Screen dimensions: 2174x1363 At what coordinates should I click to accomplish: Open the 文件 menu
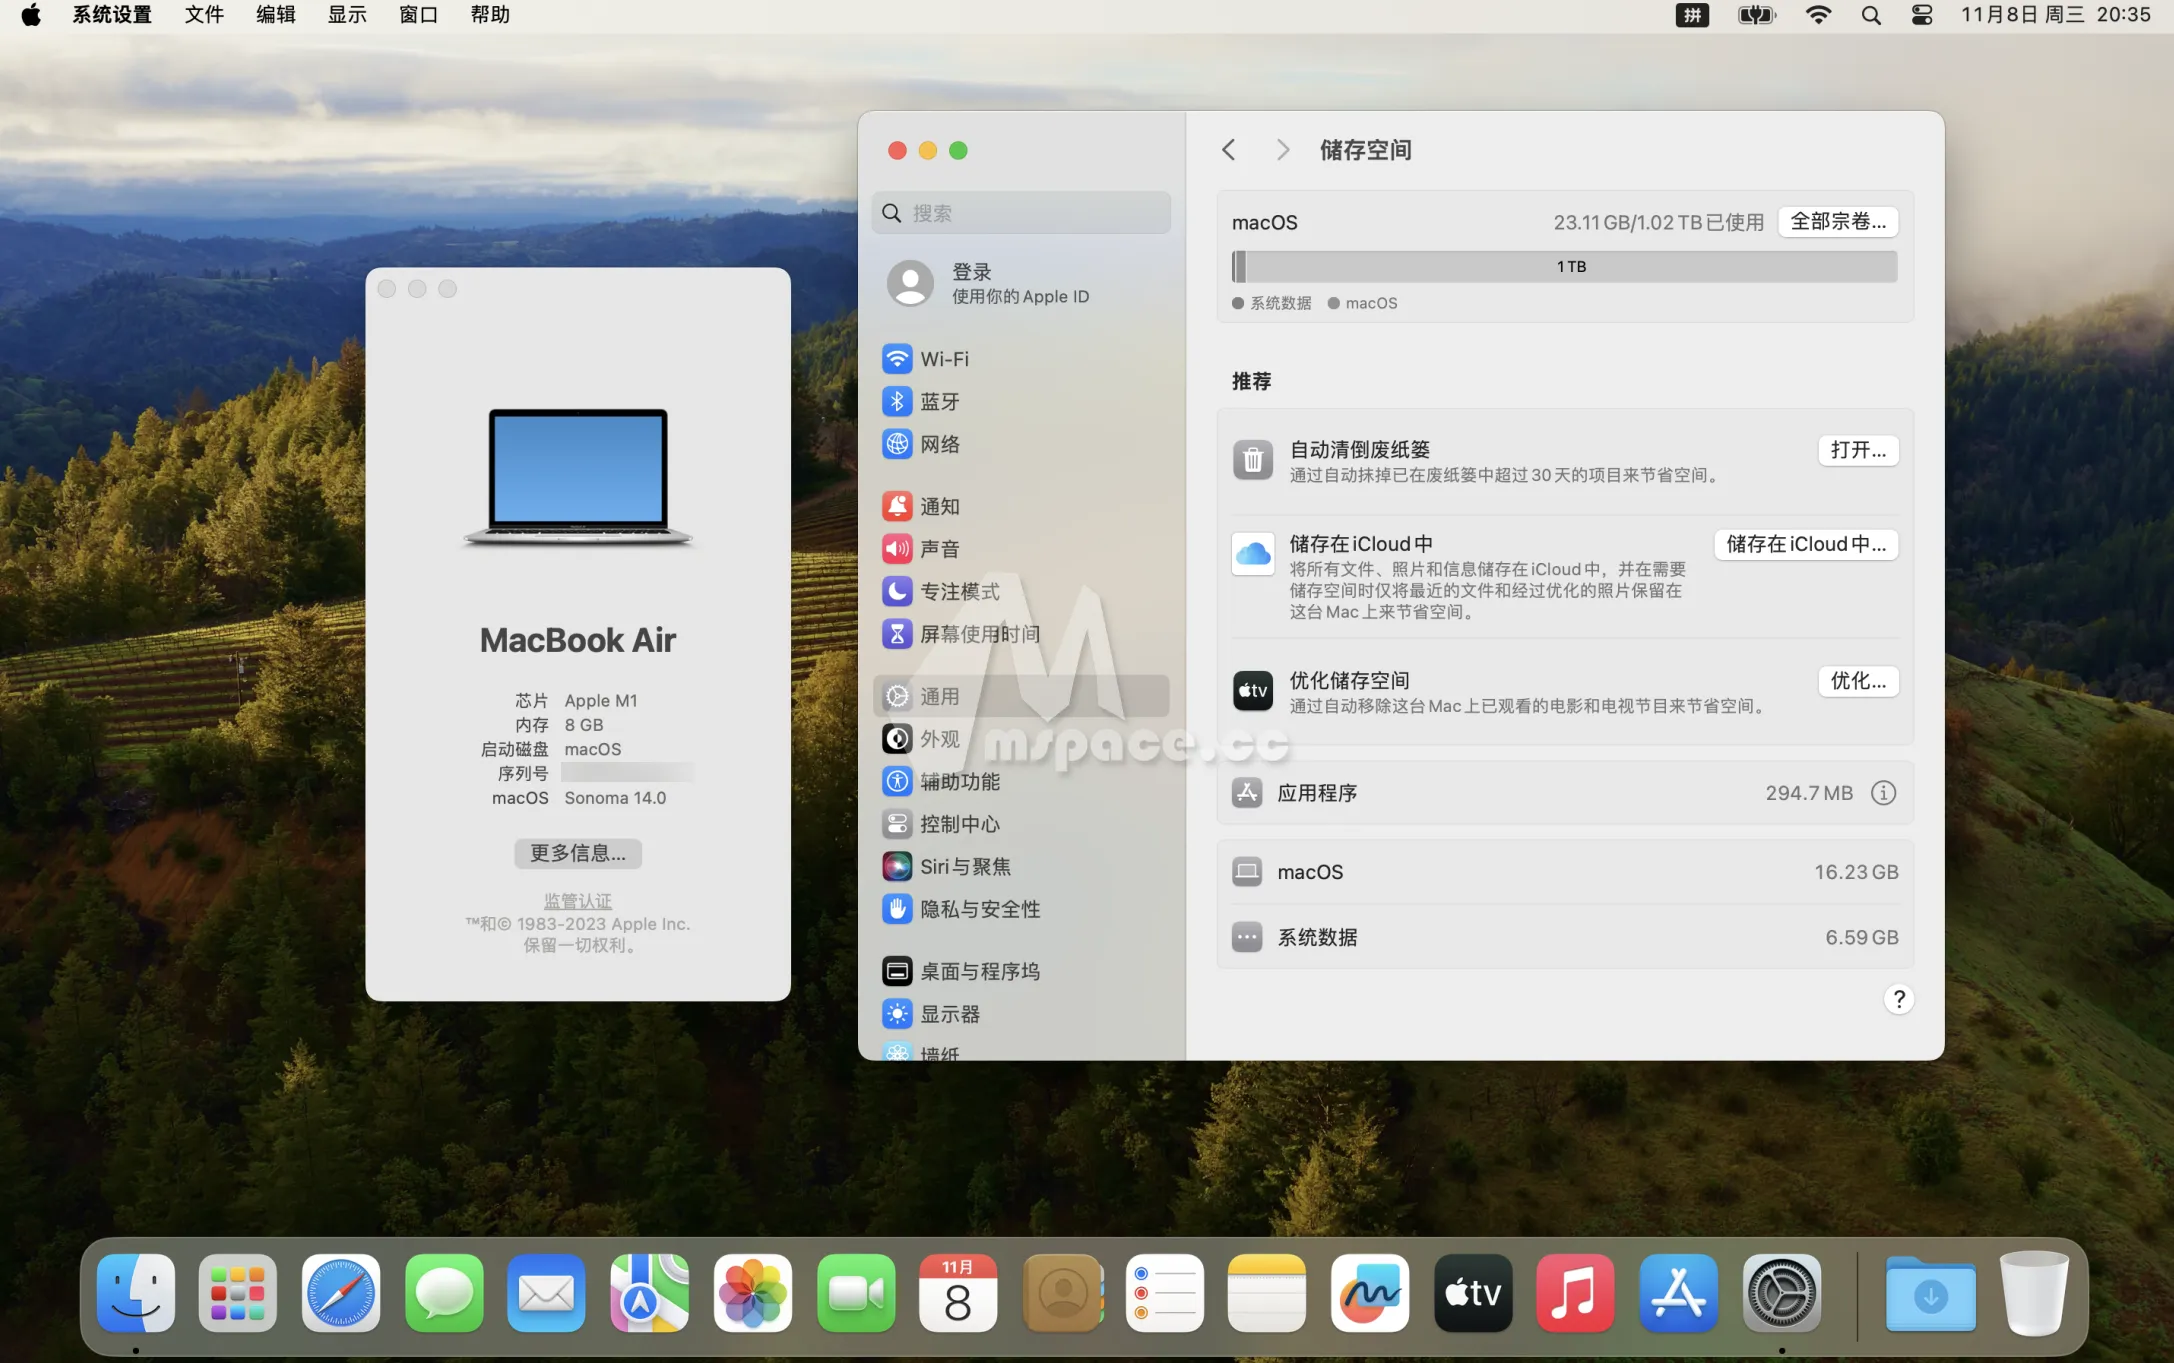204,15
